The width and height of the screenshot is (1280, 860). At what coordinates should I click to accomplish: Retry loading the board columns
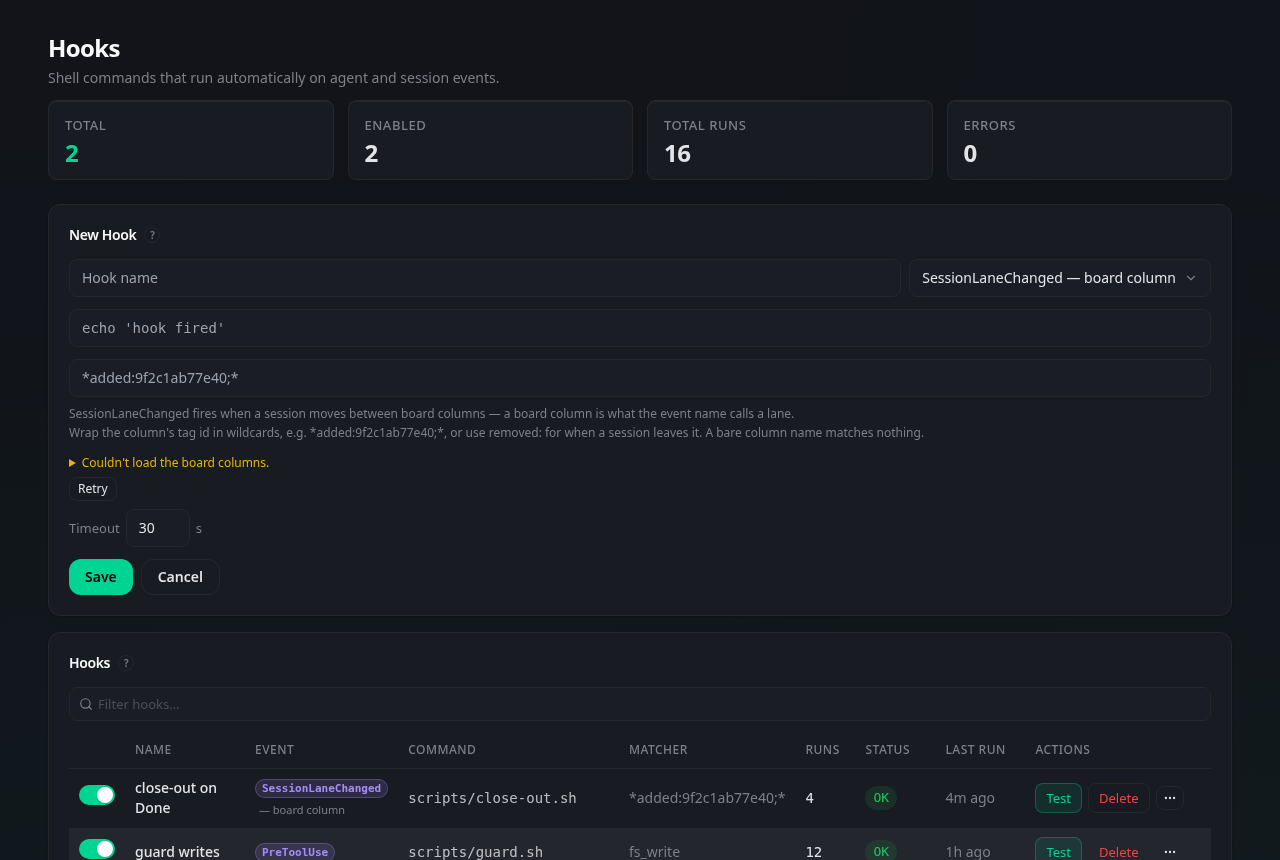tap(93, 488)
